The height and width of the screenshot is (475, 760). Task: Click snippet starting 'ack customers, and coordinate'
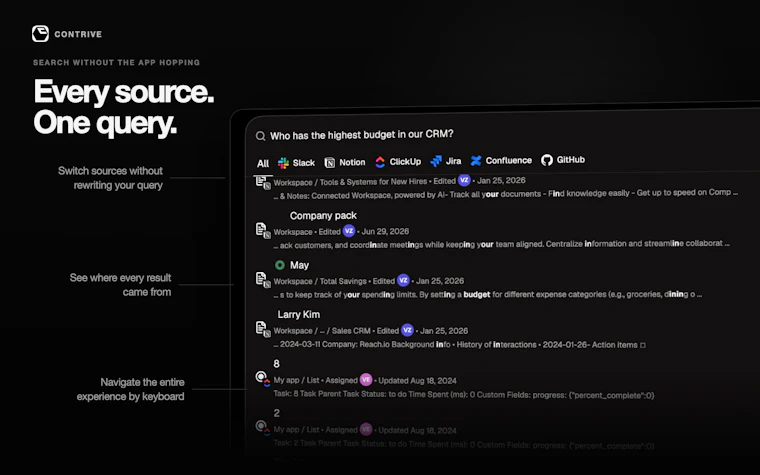pyautogui.click(x=501, y=244)
